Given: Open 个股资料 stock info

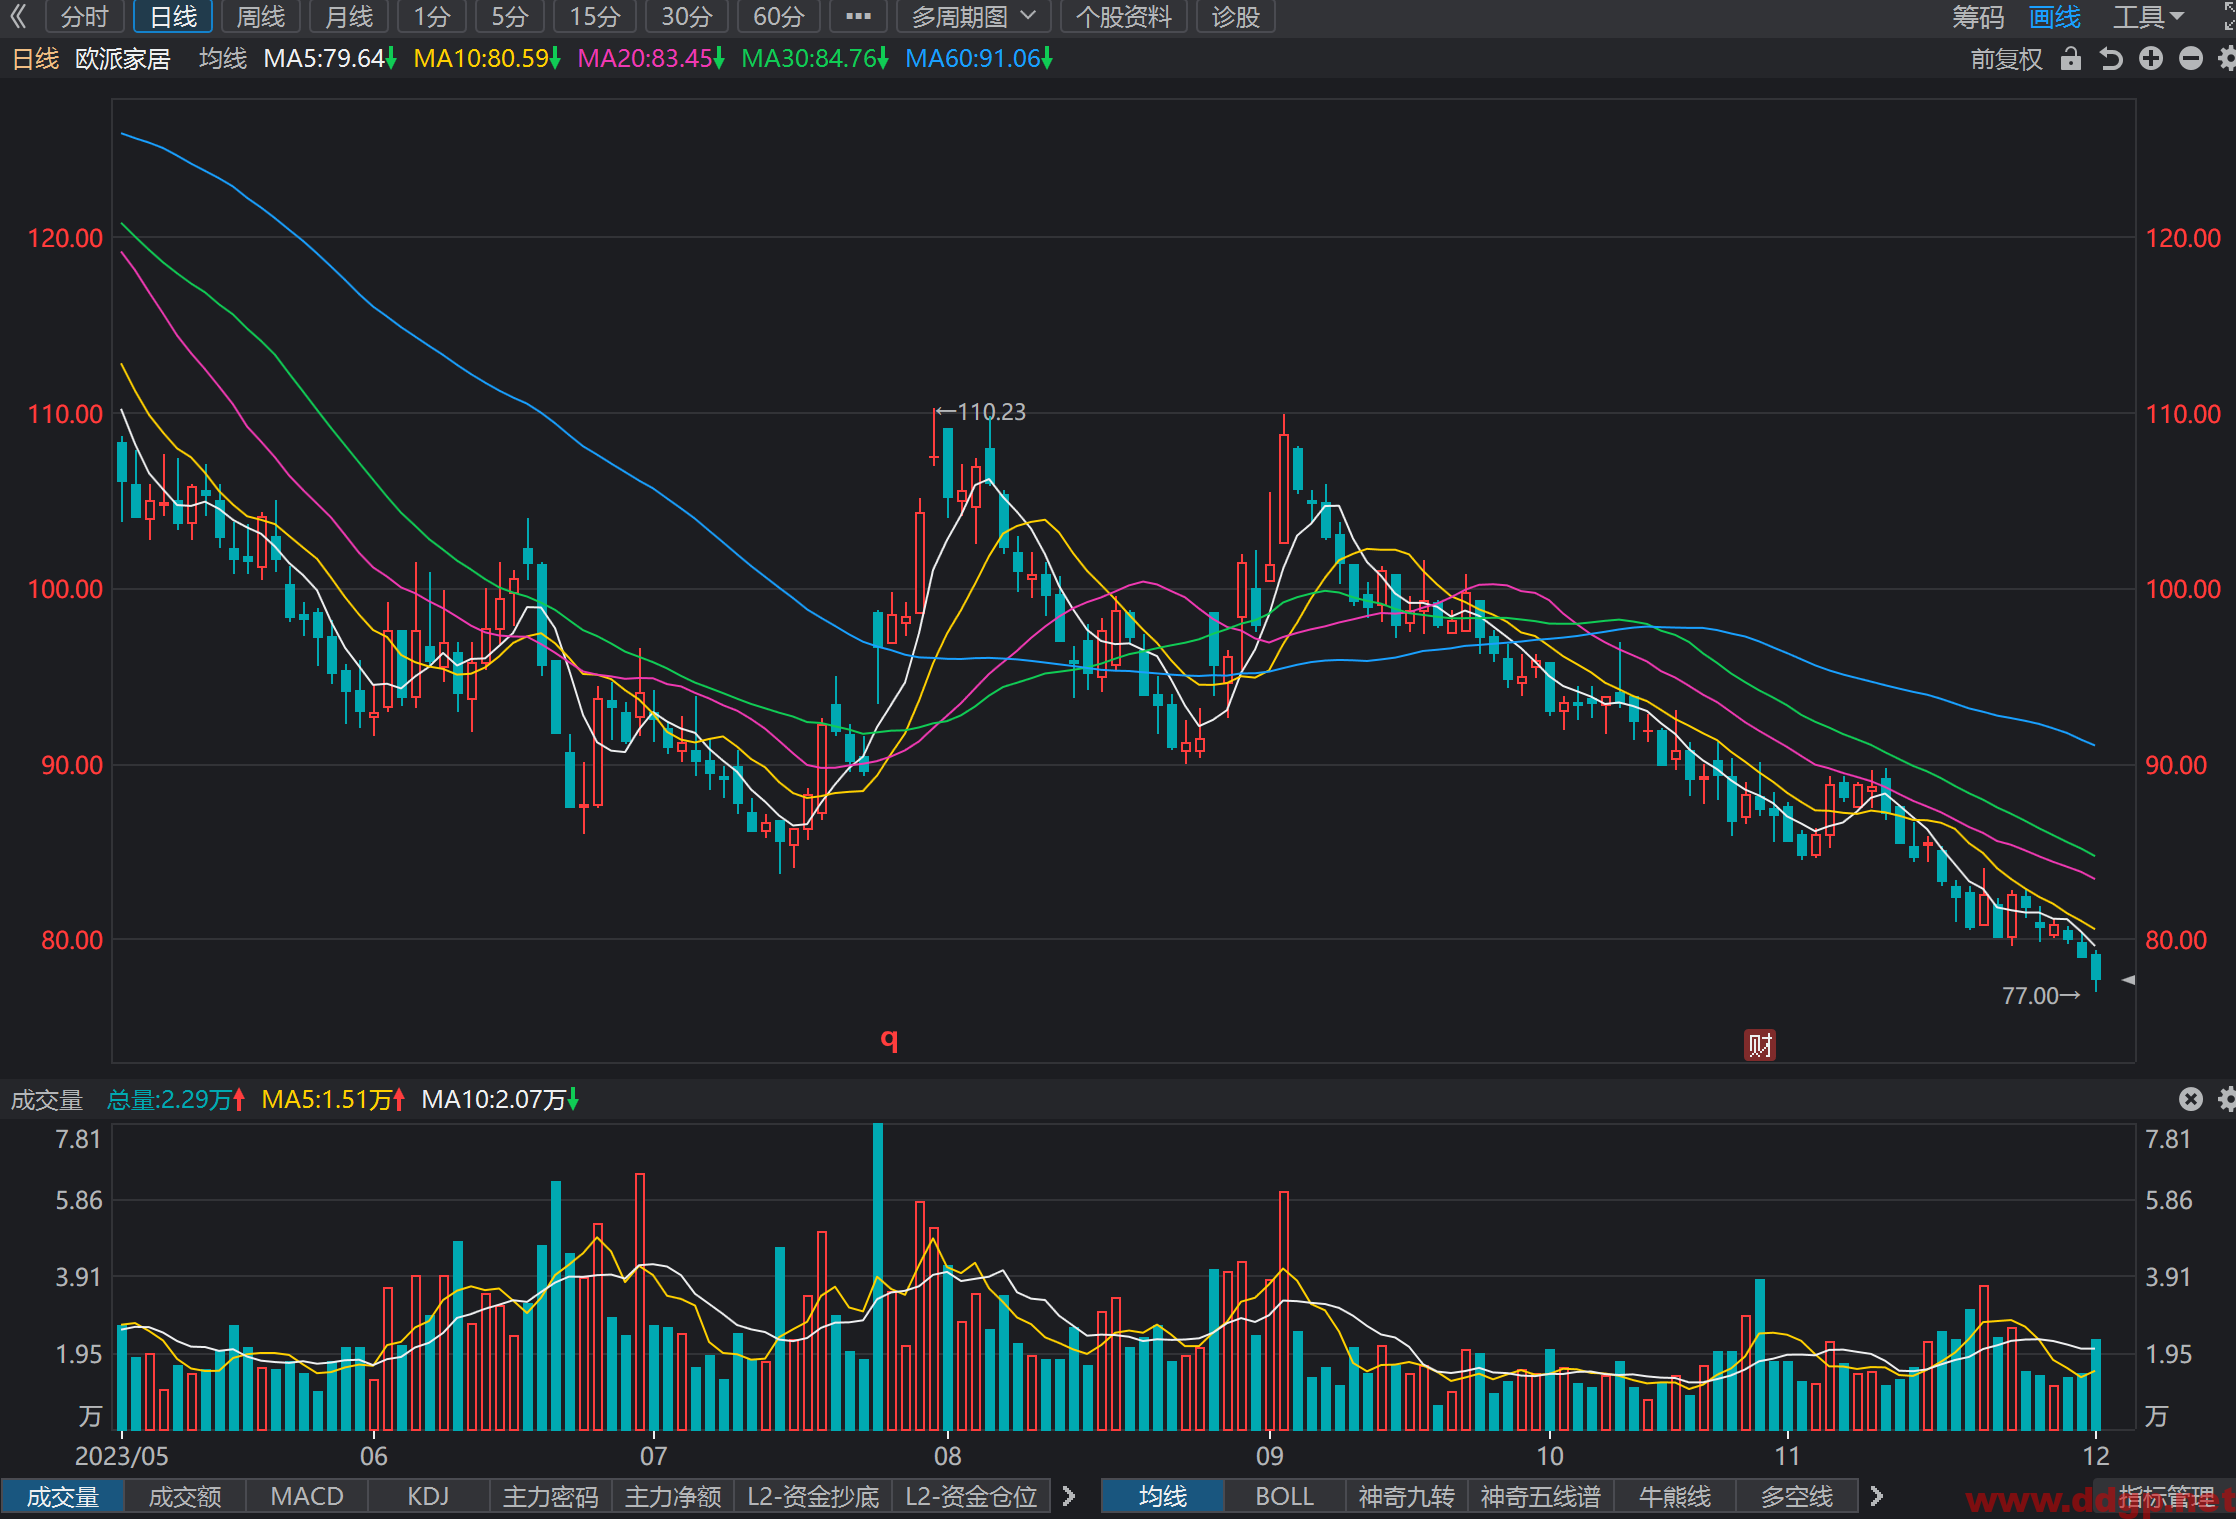Looking at the screenshot, I should [1123, 17].
